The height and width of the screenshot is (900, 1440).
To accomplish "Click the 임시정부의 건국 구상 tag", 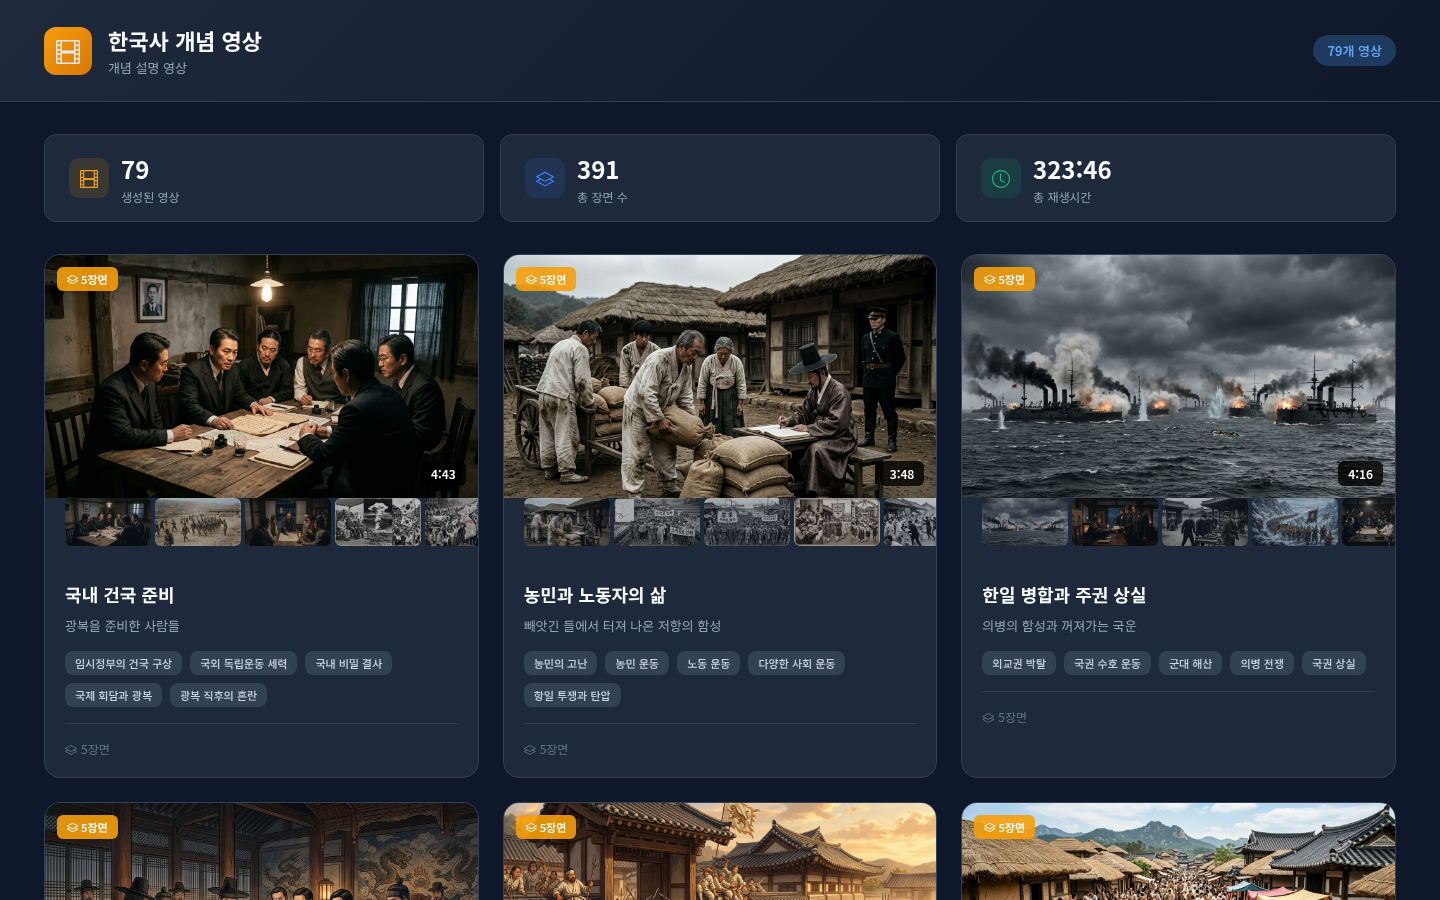I will [123, 664].
